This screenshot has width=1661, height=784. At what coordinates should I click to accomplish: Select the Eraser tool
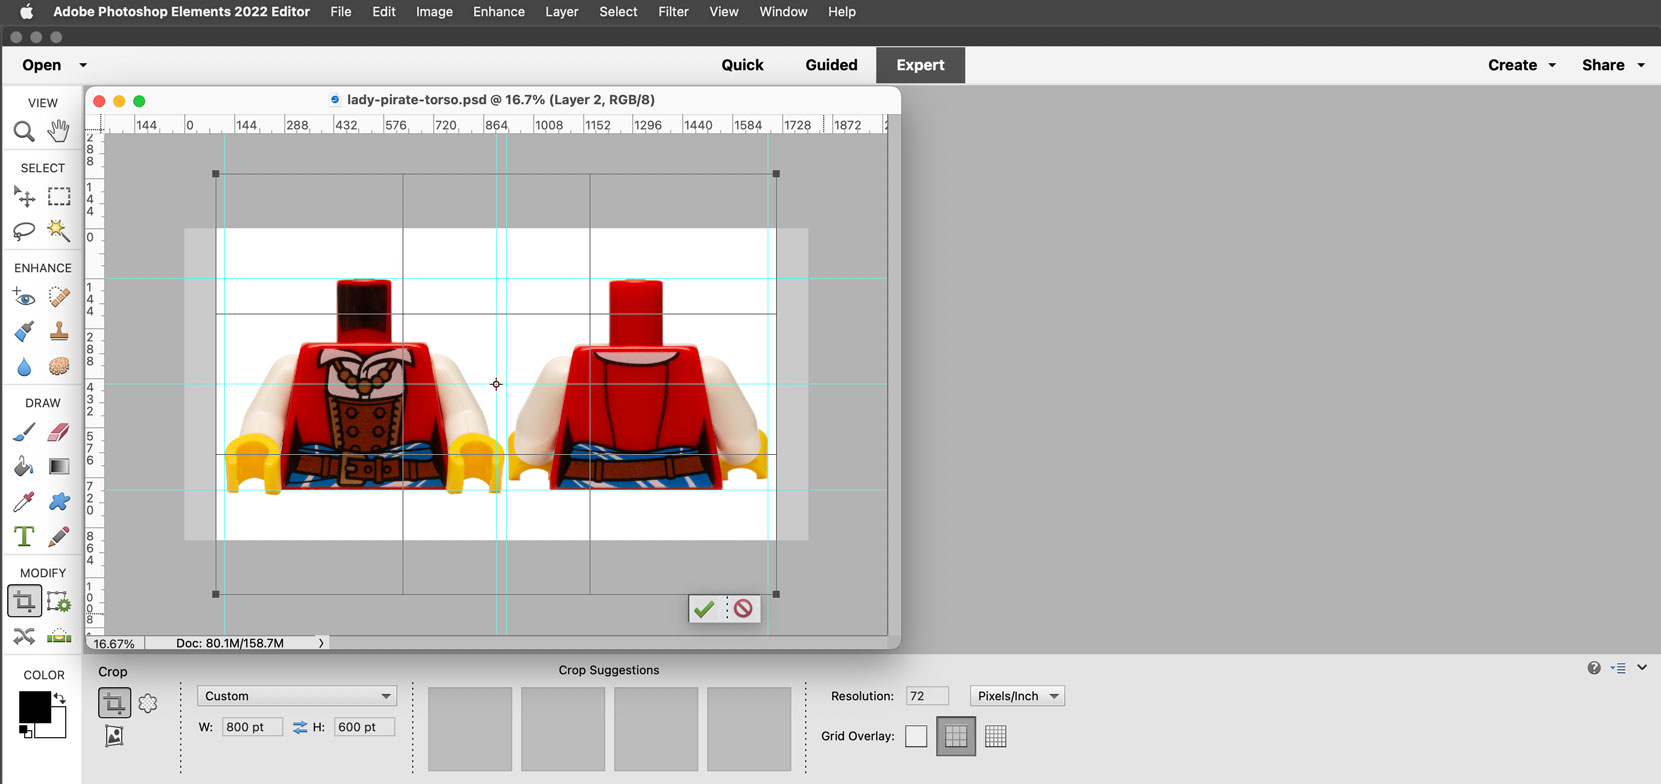tap(59, 432)
